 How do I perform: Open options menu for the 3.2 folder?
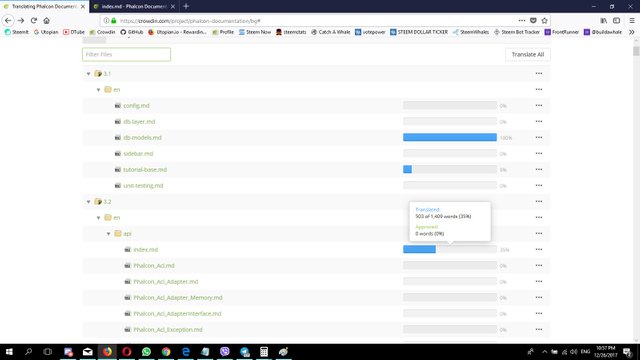click(x=539, y=201)
